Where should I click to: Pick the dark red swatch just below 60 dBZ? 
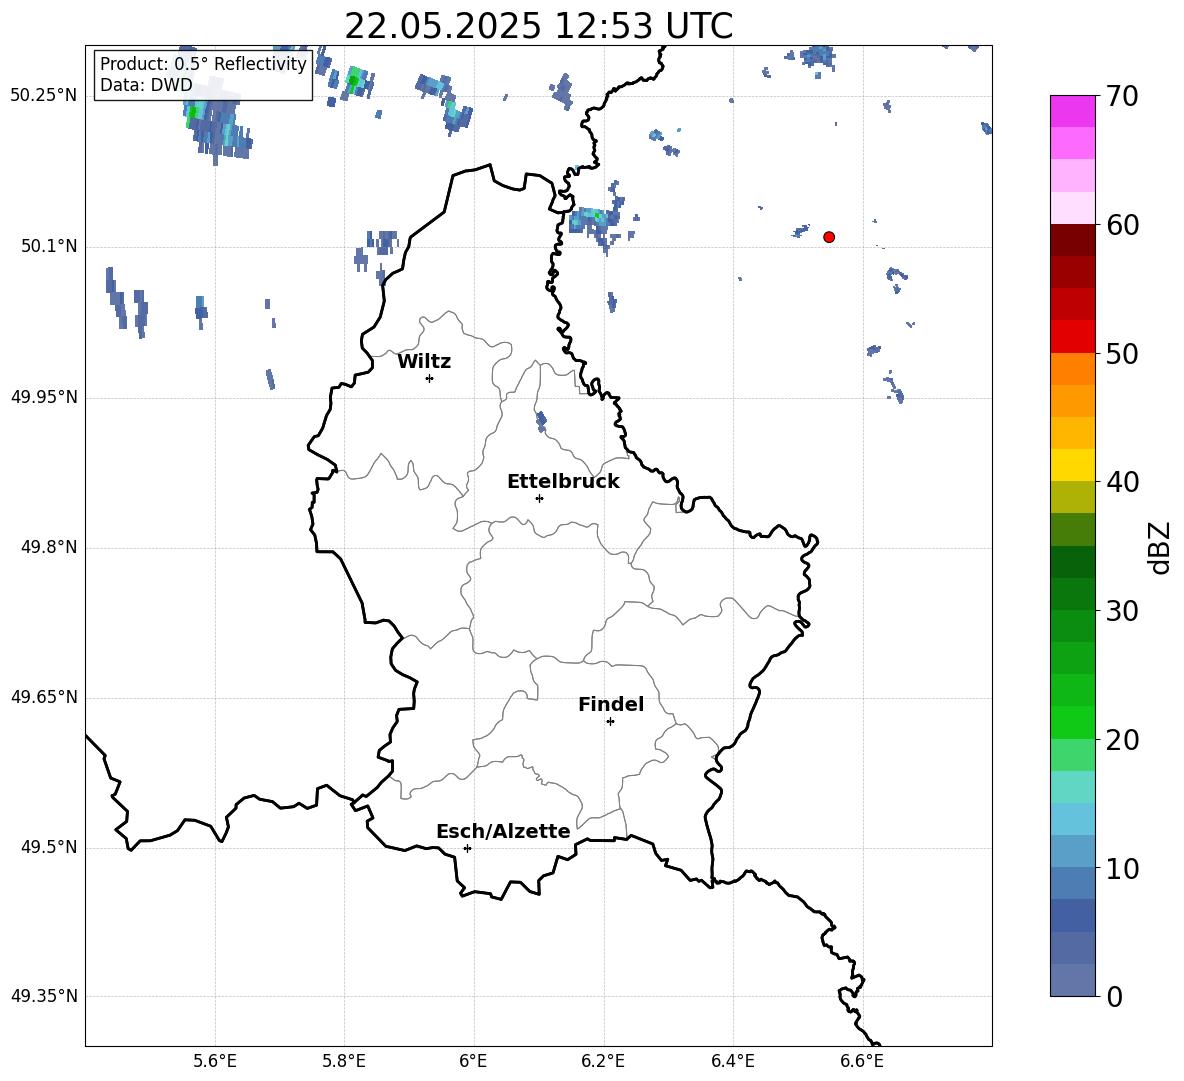(1072, 240)
